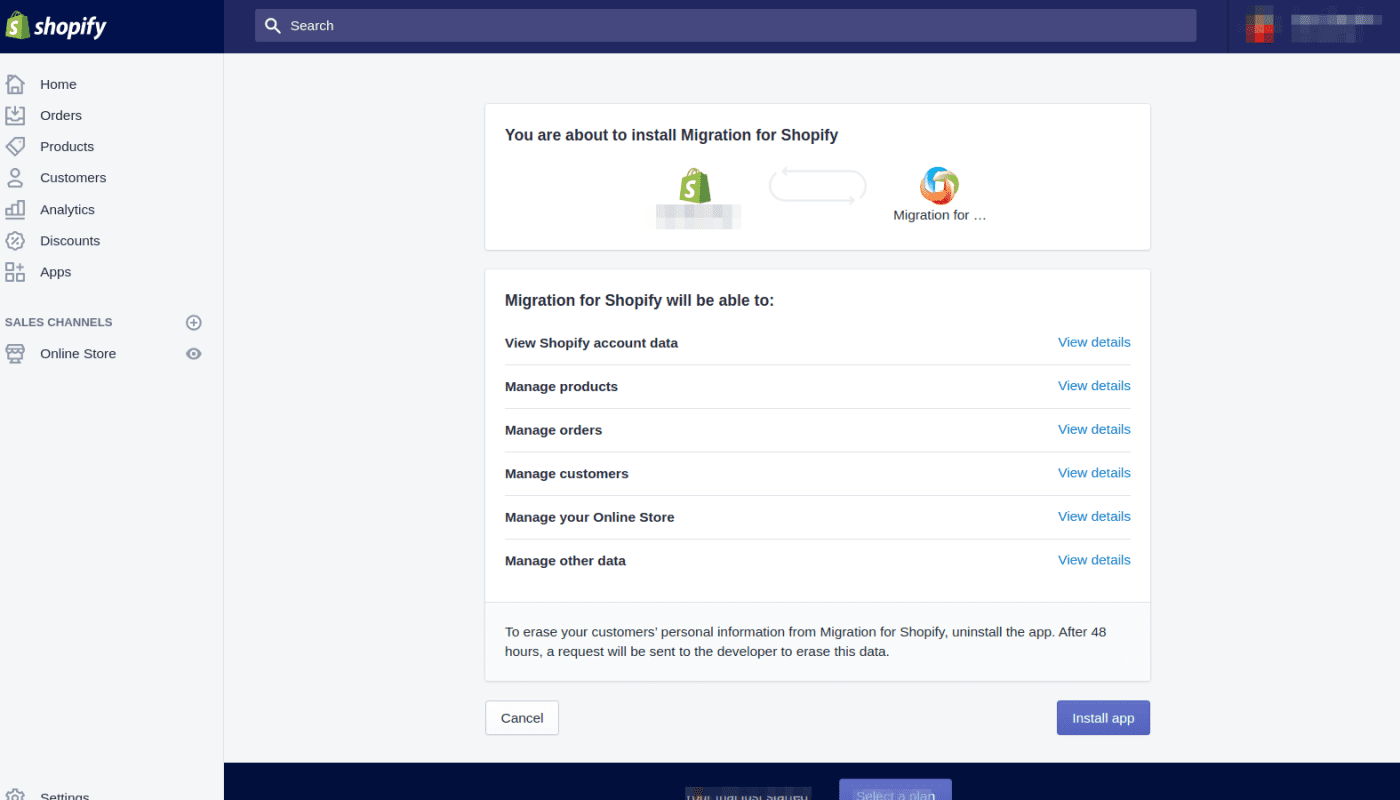Screen dimensions: 1400x800
Task: Click the 'Manage your Online Store' text
Action: point(590,517)
